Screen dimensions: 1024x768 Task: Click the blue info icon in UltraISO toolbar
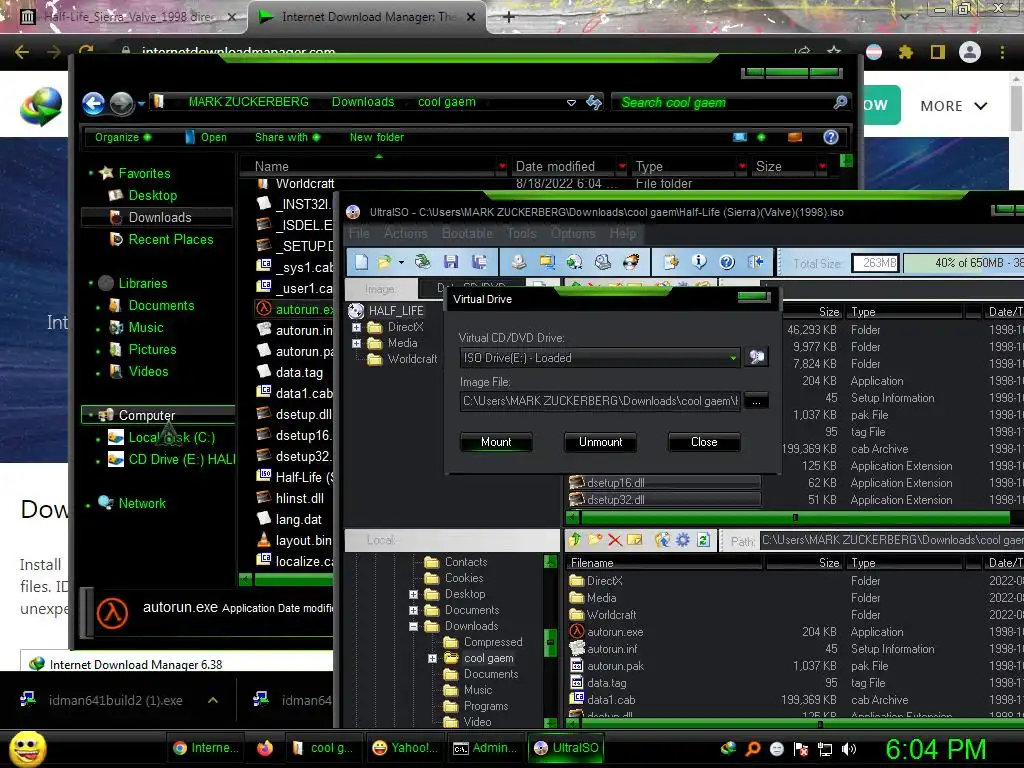point(699,263)
